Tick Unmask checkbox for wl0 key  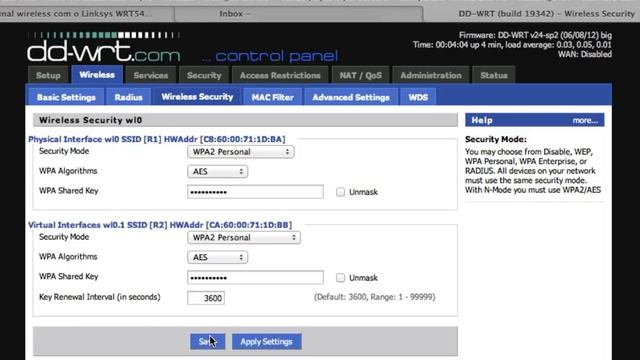click(x=340, y=192)
